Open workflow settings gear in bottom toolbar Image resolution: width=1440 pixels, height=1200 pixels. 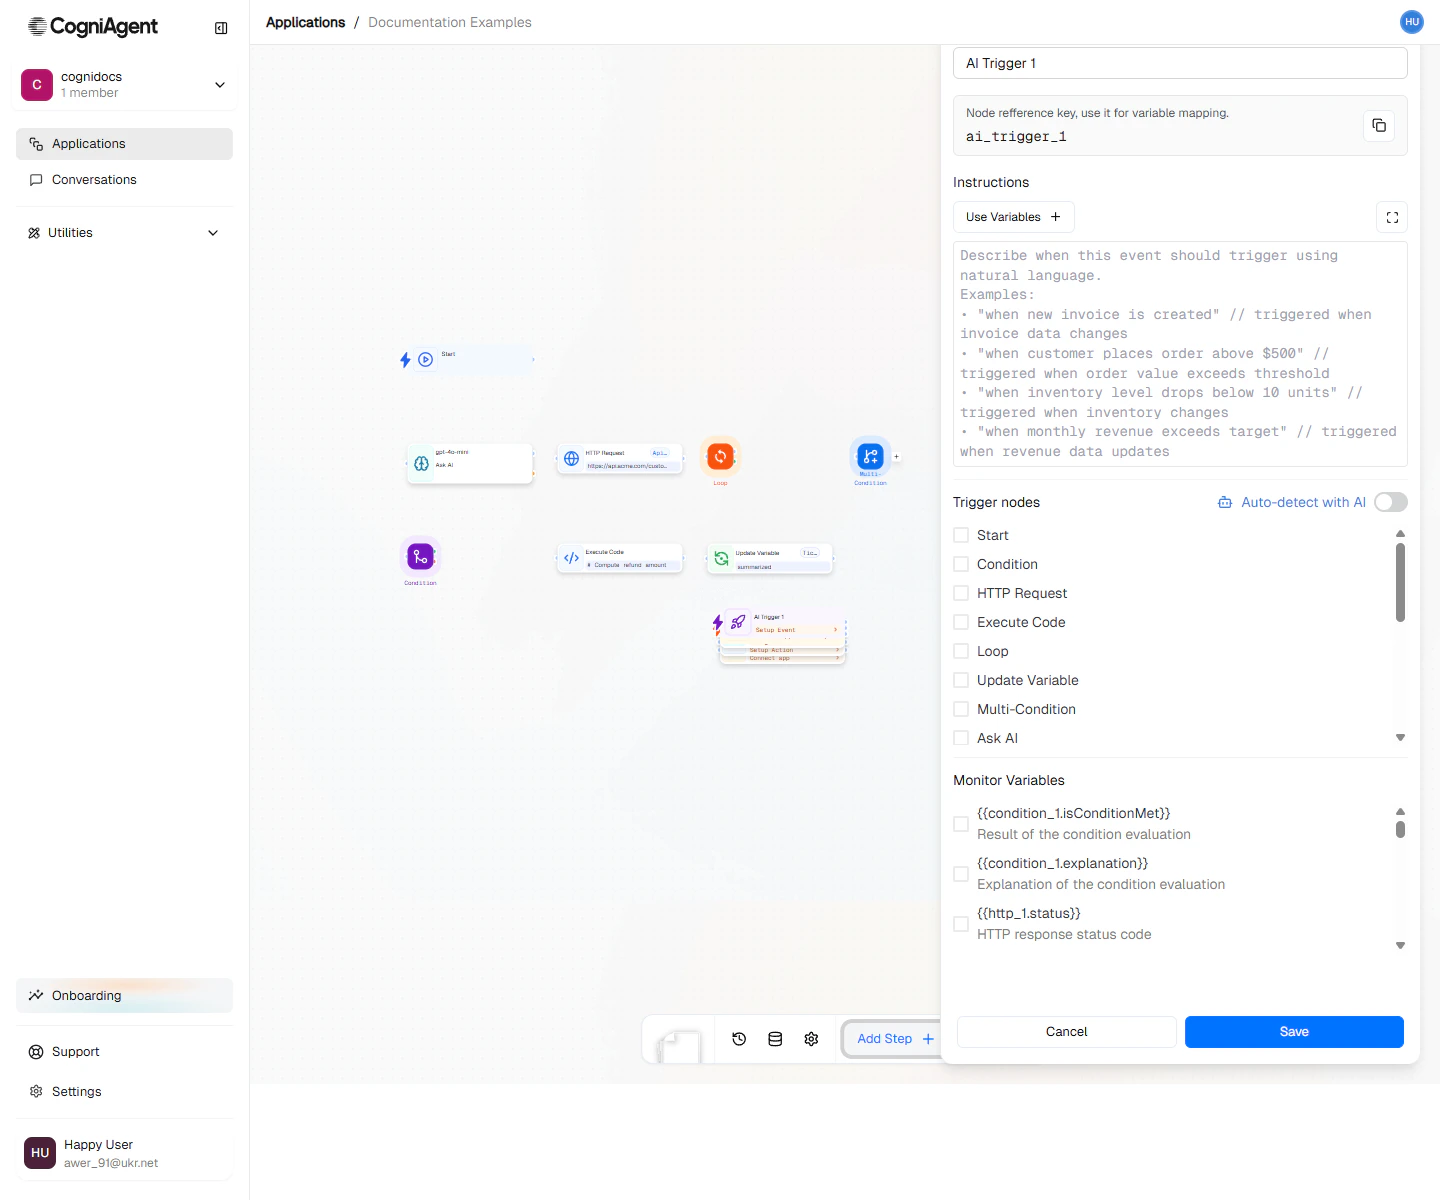coord(811,1039)
